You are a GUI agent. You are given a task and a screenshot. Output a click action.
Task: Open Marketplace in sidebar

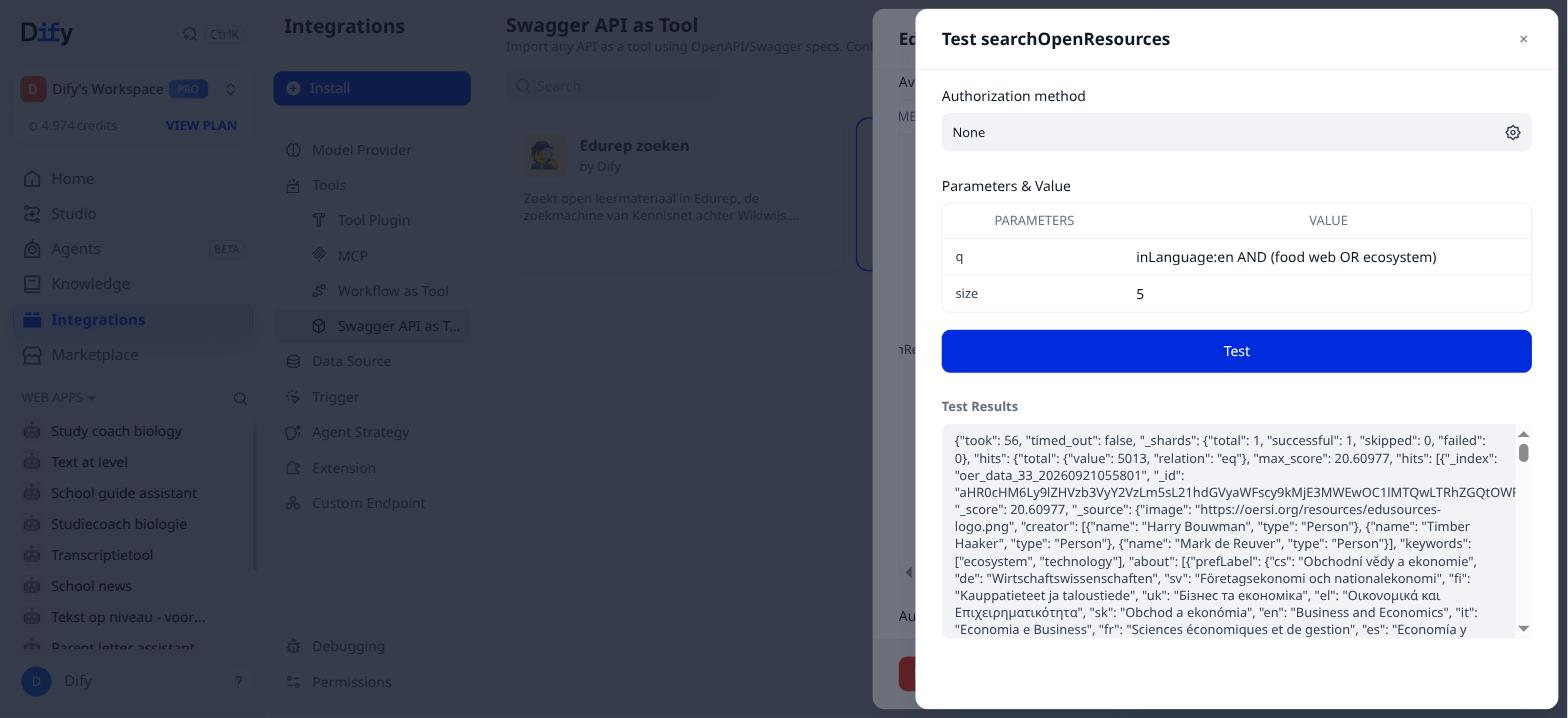coord(132,355)
